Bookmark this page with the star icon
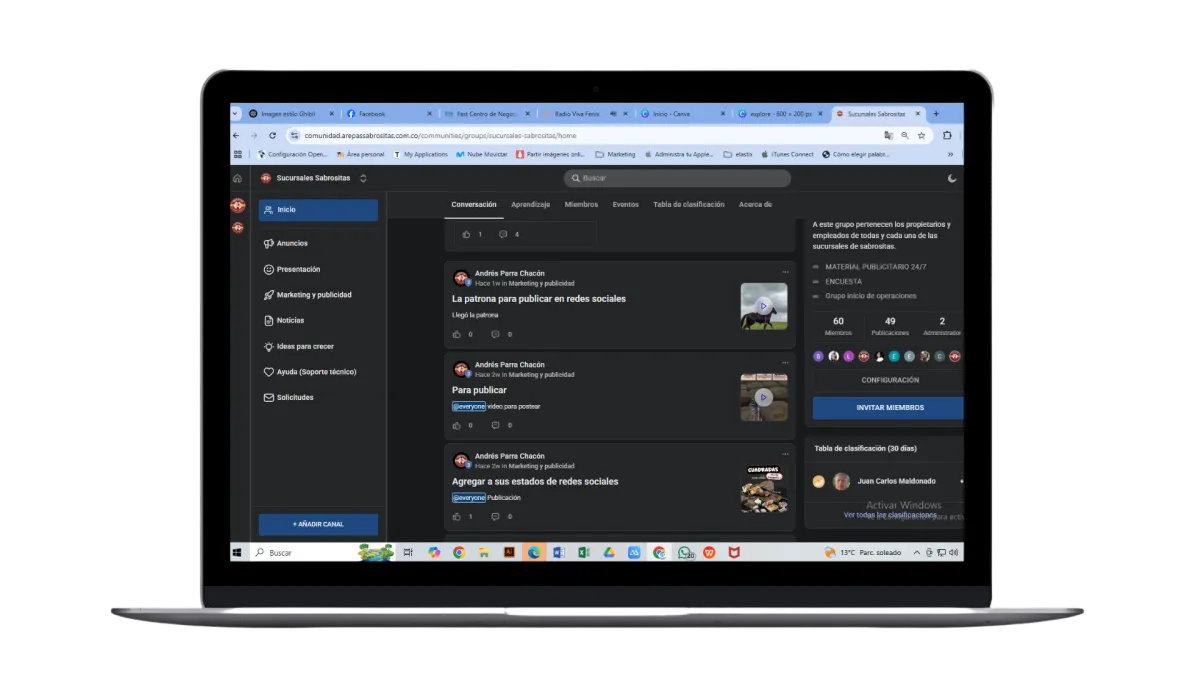1200x675 pixels. point(922,135)
